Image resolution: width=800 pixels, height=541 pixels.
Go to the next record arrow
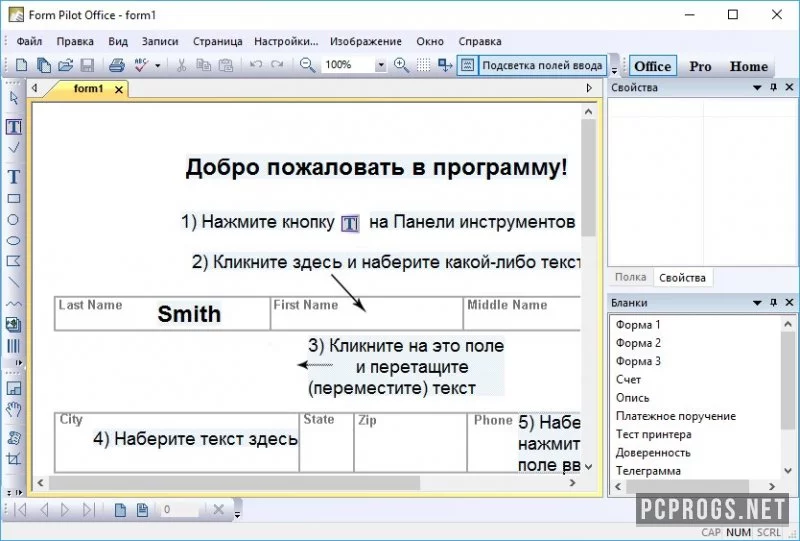click(65, 509)
